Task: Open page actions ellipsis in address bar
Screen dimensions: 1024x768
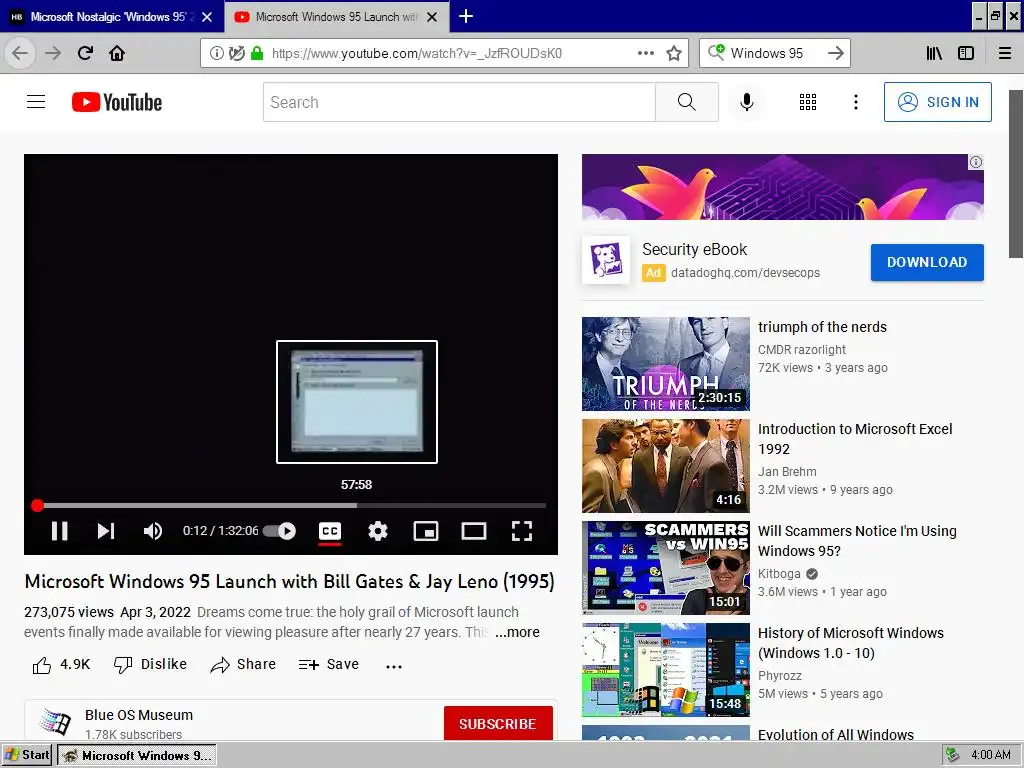Action: [645, 53]
